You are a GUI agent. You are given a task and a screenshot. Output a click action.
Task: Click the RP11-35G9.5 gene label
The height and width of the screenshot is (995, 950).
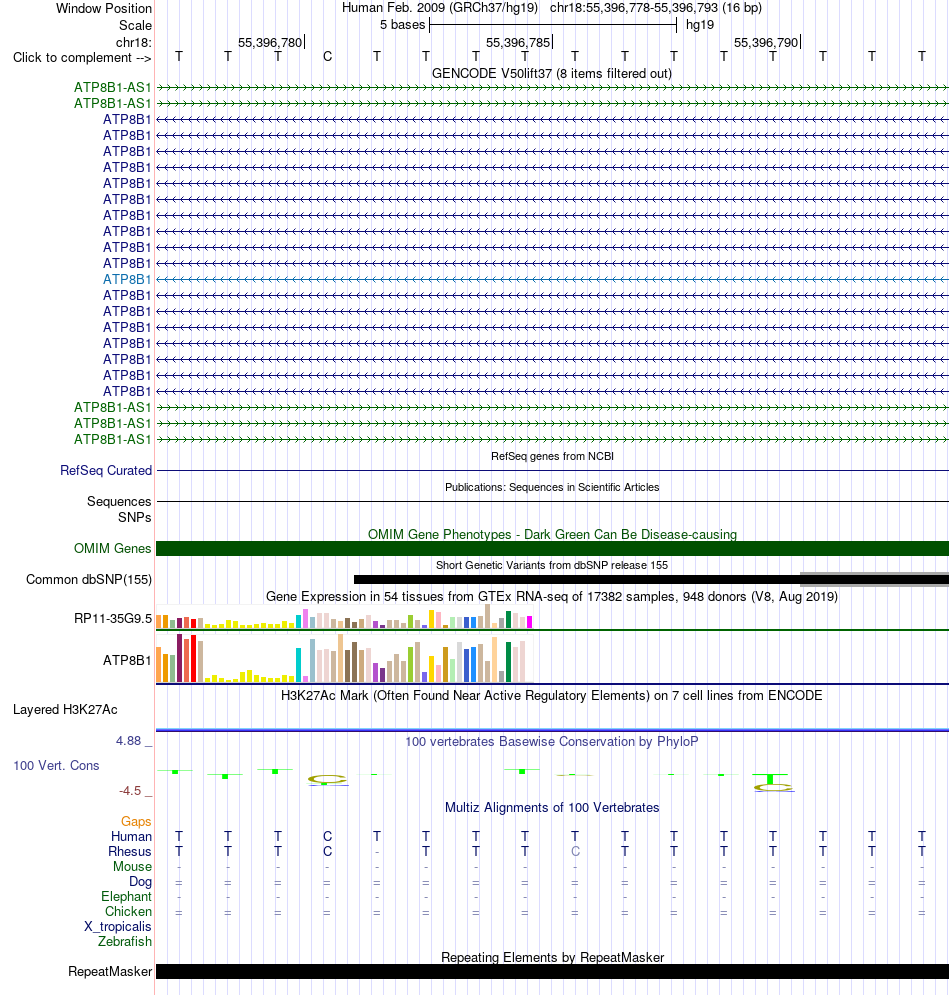113,618
